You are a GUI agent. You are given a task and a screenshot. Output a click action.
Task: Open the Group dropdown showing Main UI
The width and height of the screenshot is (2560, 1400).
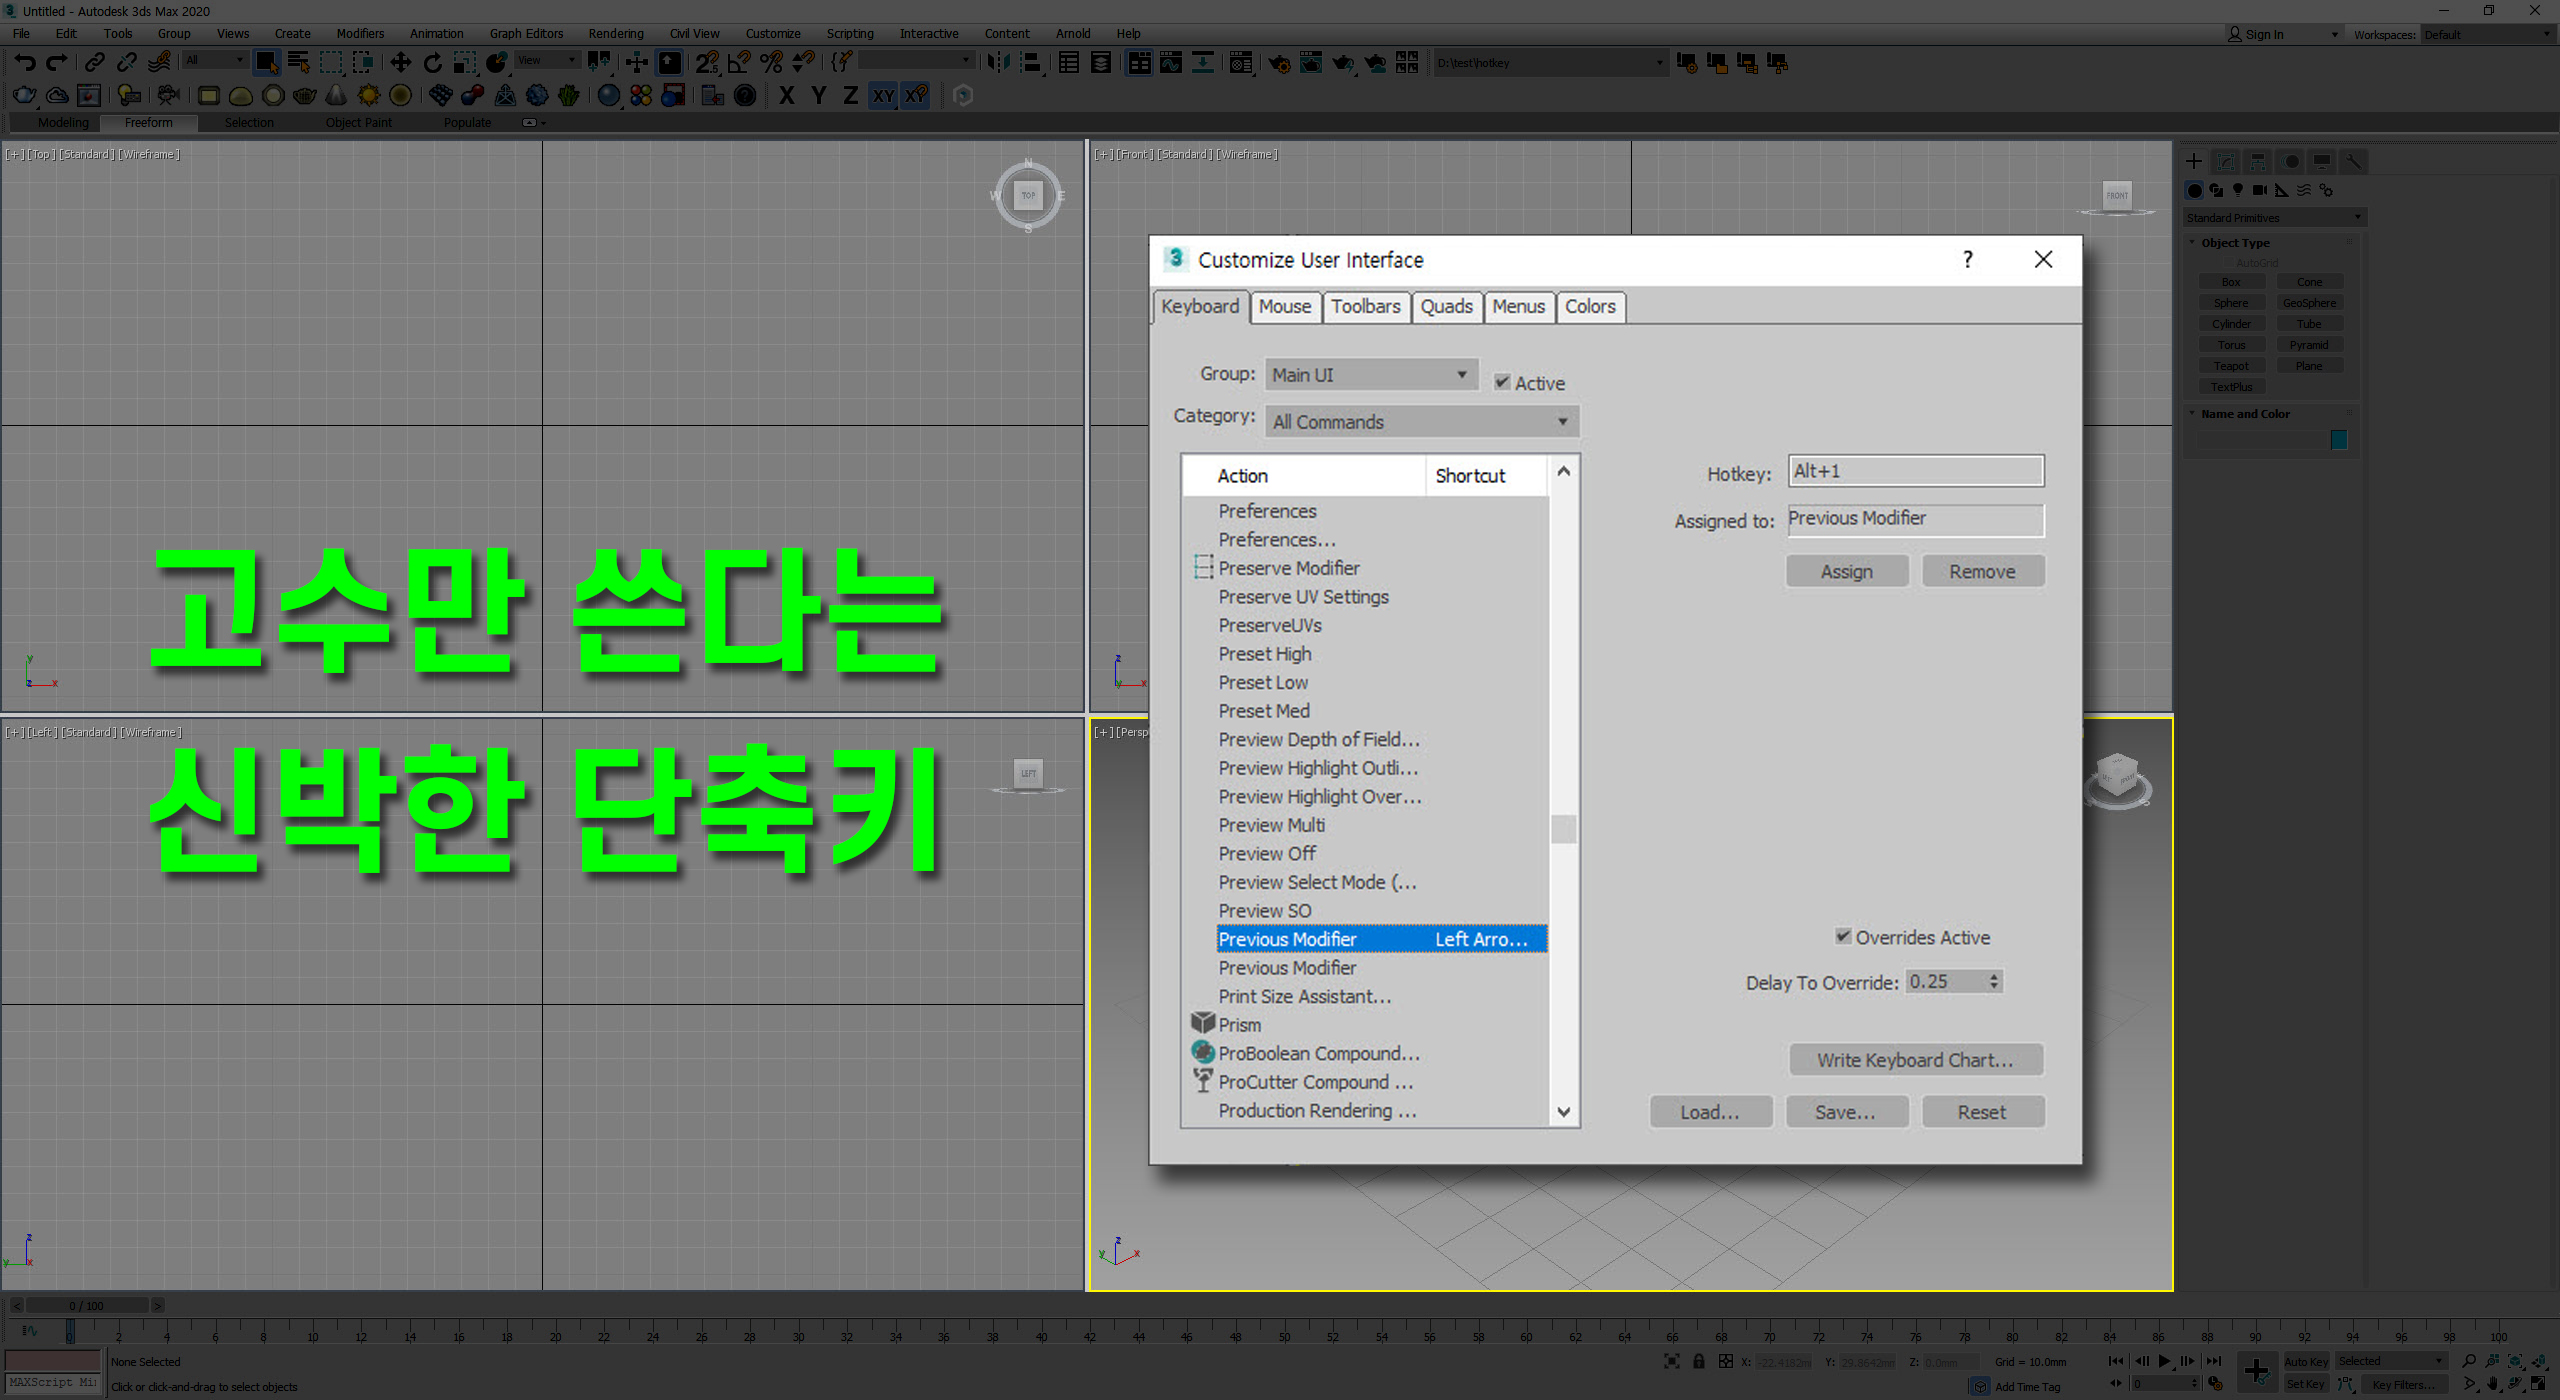(x=1370, y=375)
